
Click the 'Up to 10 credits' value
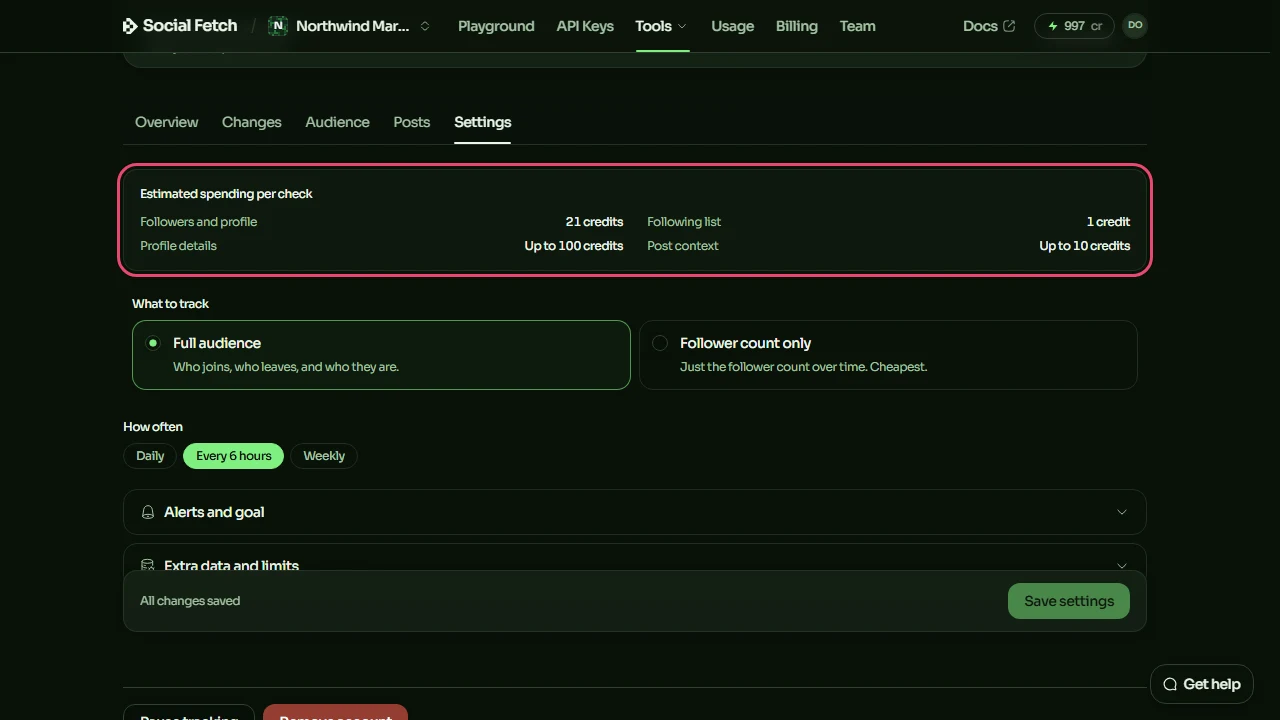coord(1085,246)
